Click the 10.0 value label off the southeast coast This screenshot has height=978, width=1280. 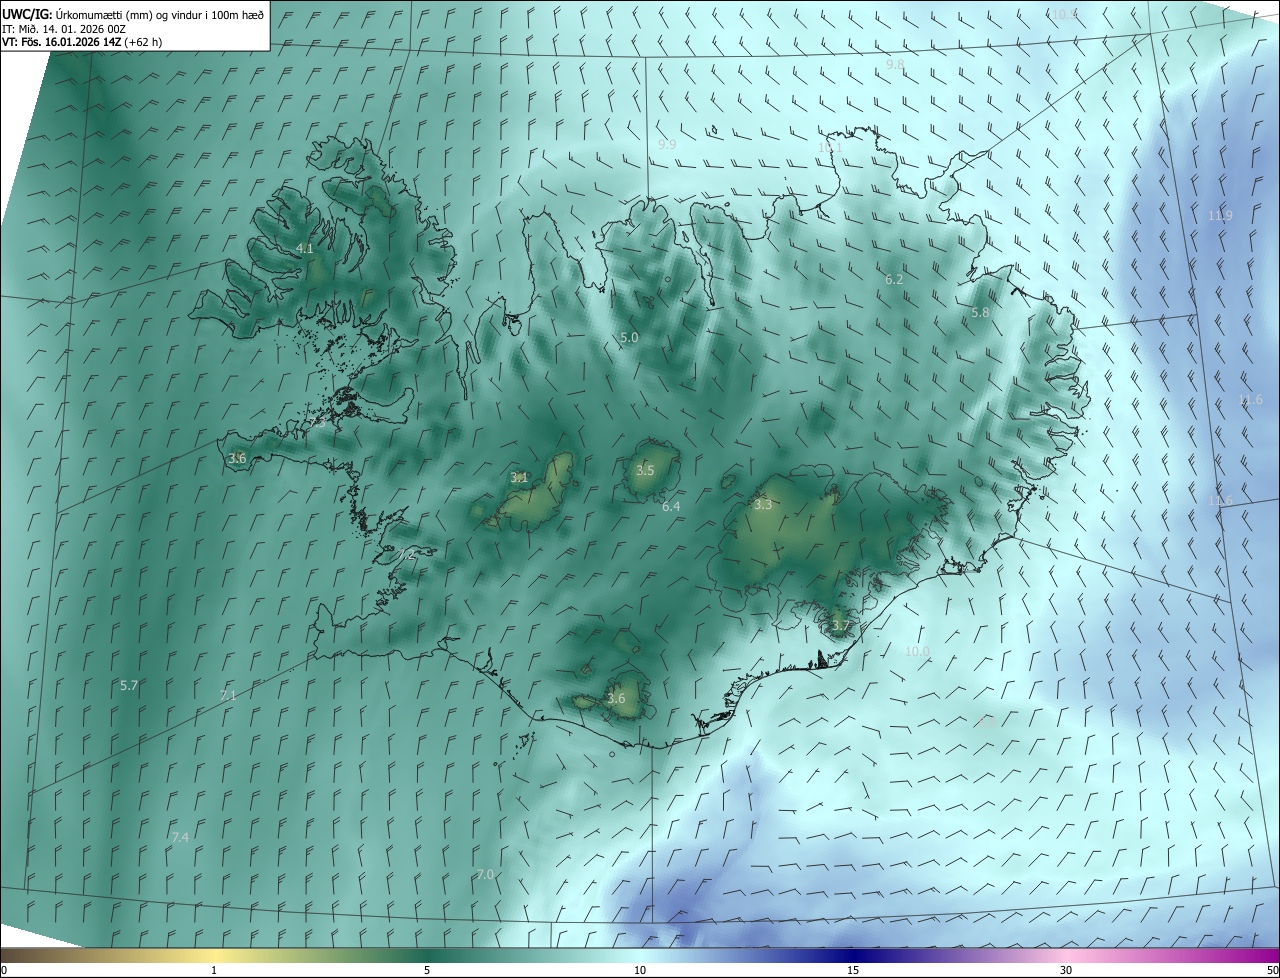point(917,651)
